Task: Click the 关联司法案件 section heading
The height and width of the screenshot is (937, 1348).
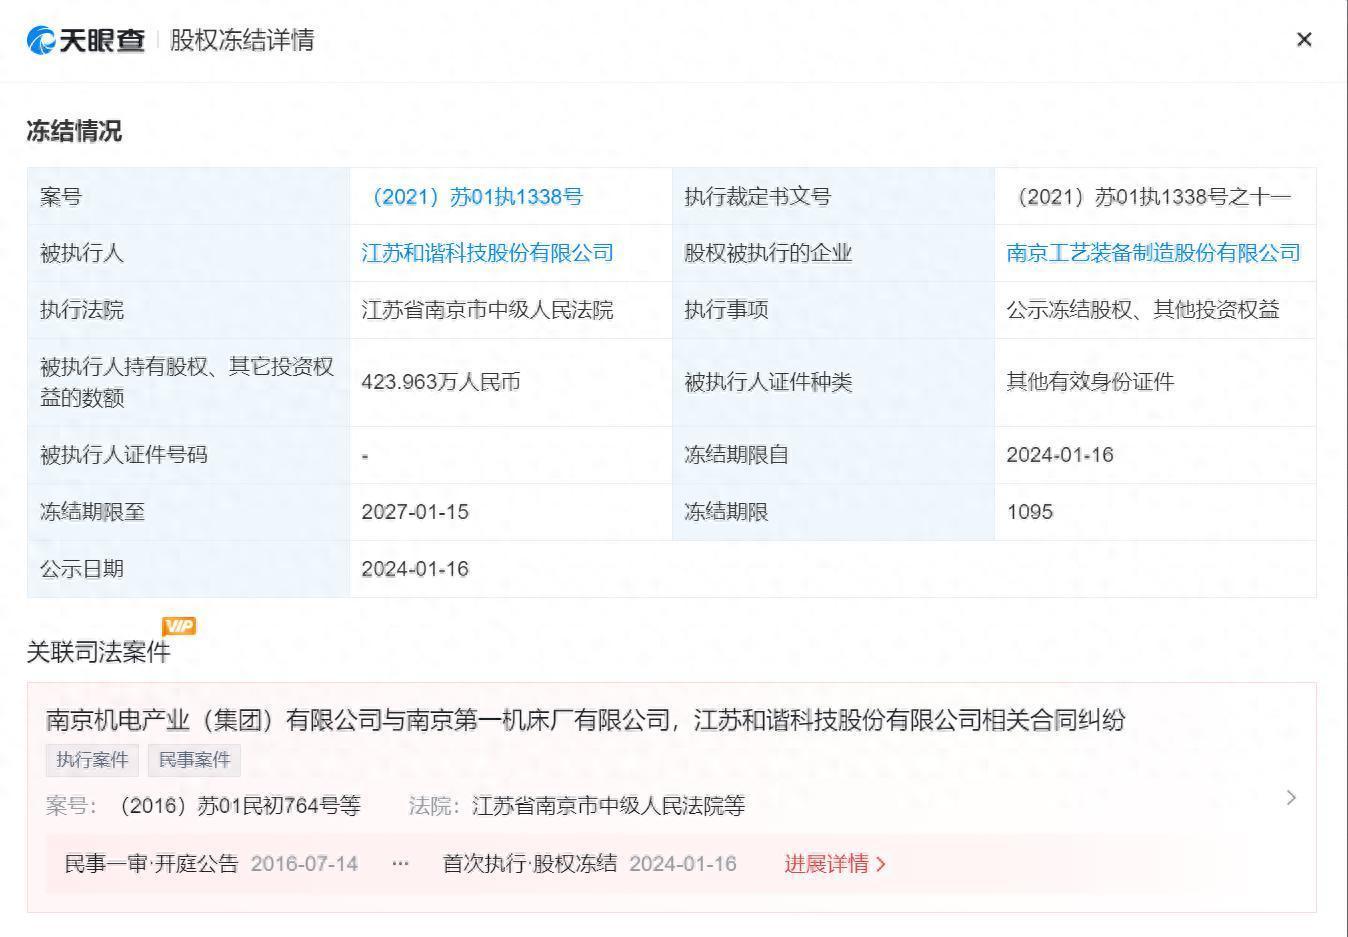Action: click(98, 652)
